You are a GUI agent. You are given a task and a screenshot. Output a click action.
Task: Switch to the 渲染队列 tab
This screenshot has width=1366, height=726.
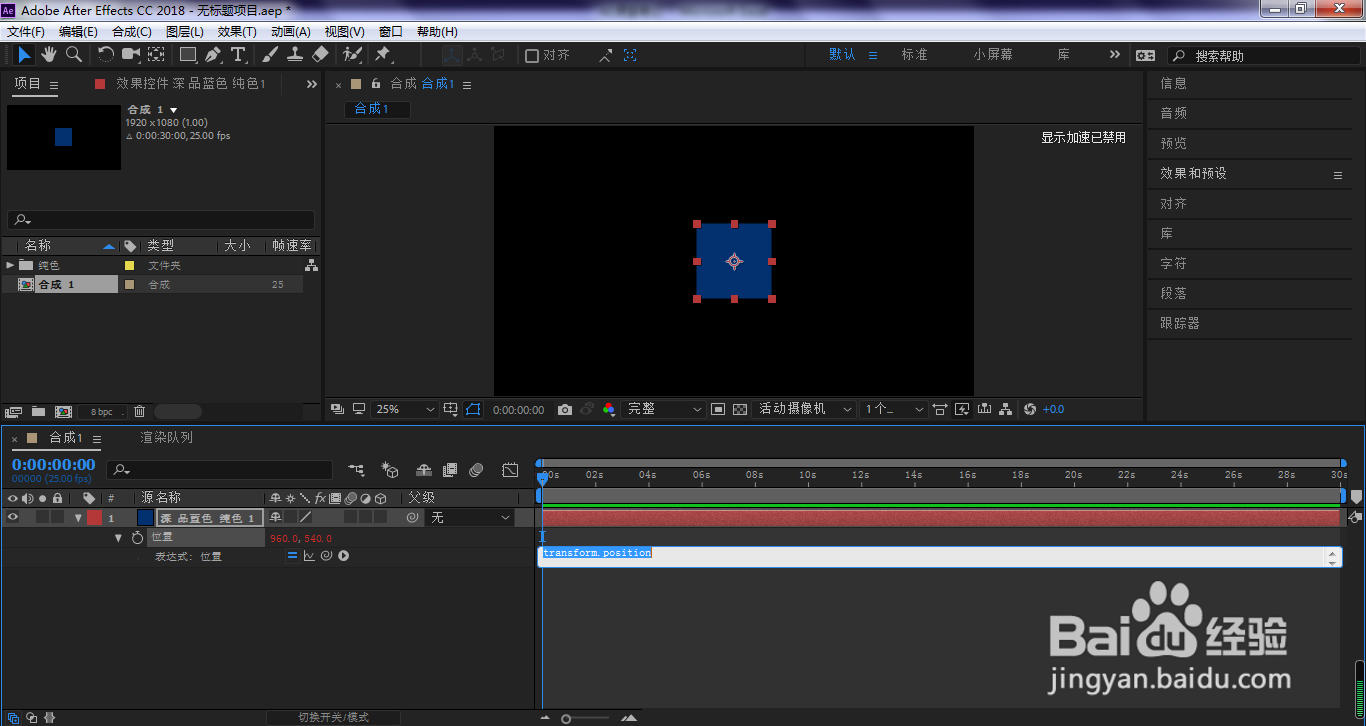[x=167, y=437]
